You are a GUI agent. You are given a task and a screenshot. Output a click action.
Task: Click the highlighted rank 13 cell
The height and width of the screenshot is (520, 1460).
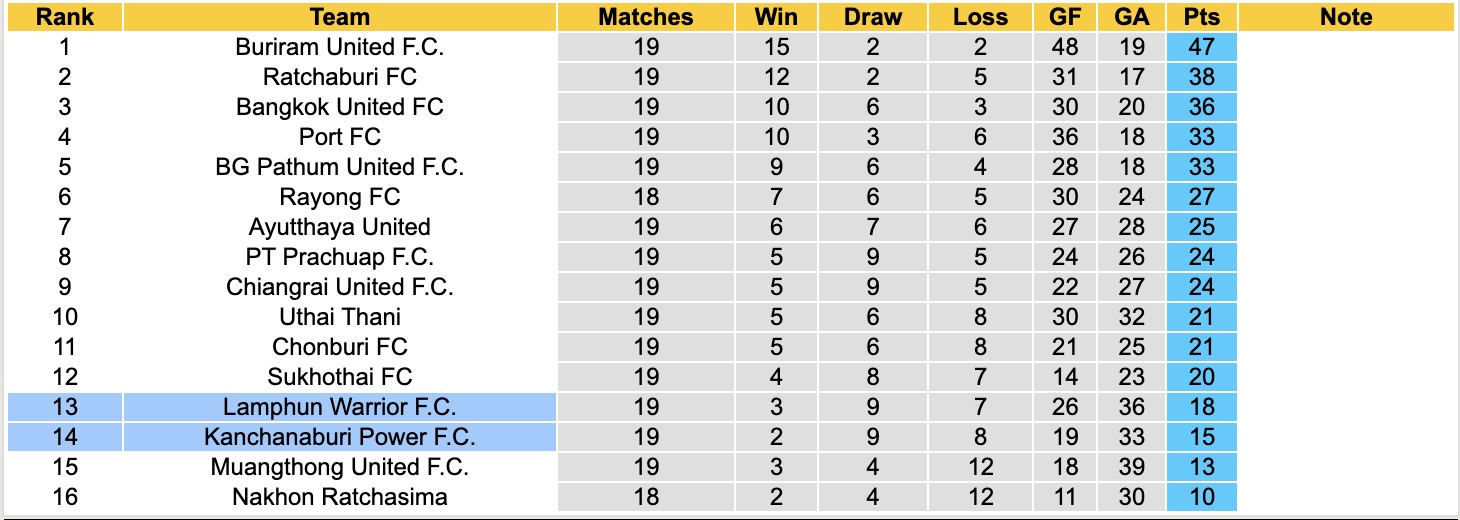coord(65,407)
